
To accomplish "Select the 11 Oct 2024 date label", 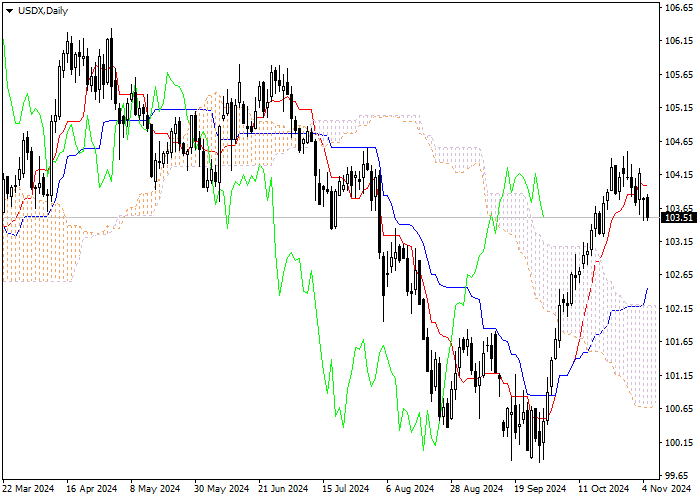I will click(604, 489).
